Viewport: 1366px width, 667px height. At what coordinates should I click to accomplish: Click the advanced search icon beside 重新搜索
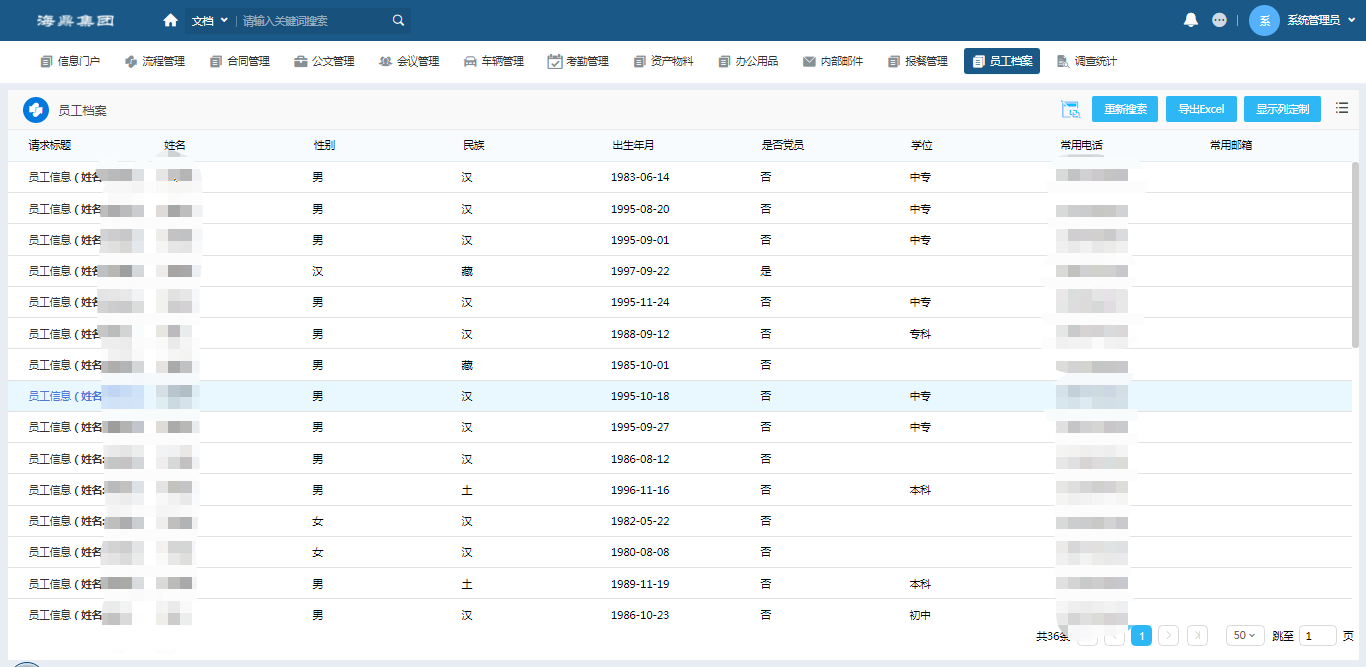click(x=1070, y=109)
